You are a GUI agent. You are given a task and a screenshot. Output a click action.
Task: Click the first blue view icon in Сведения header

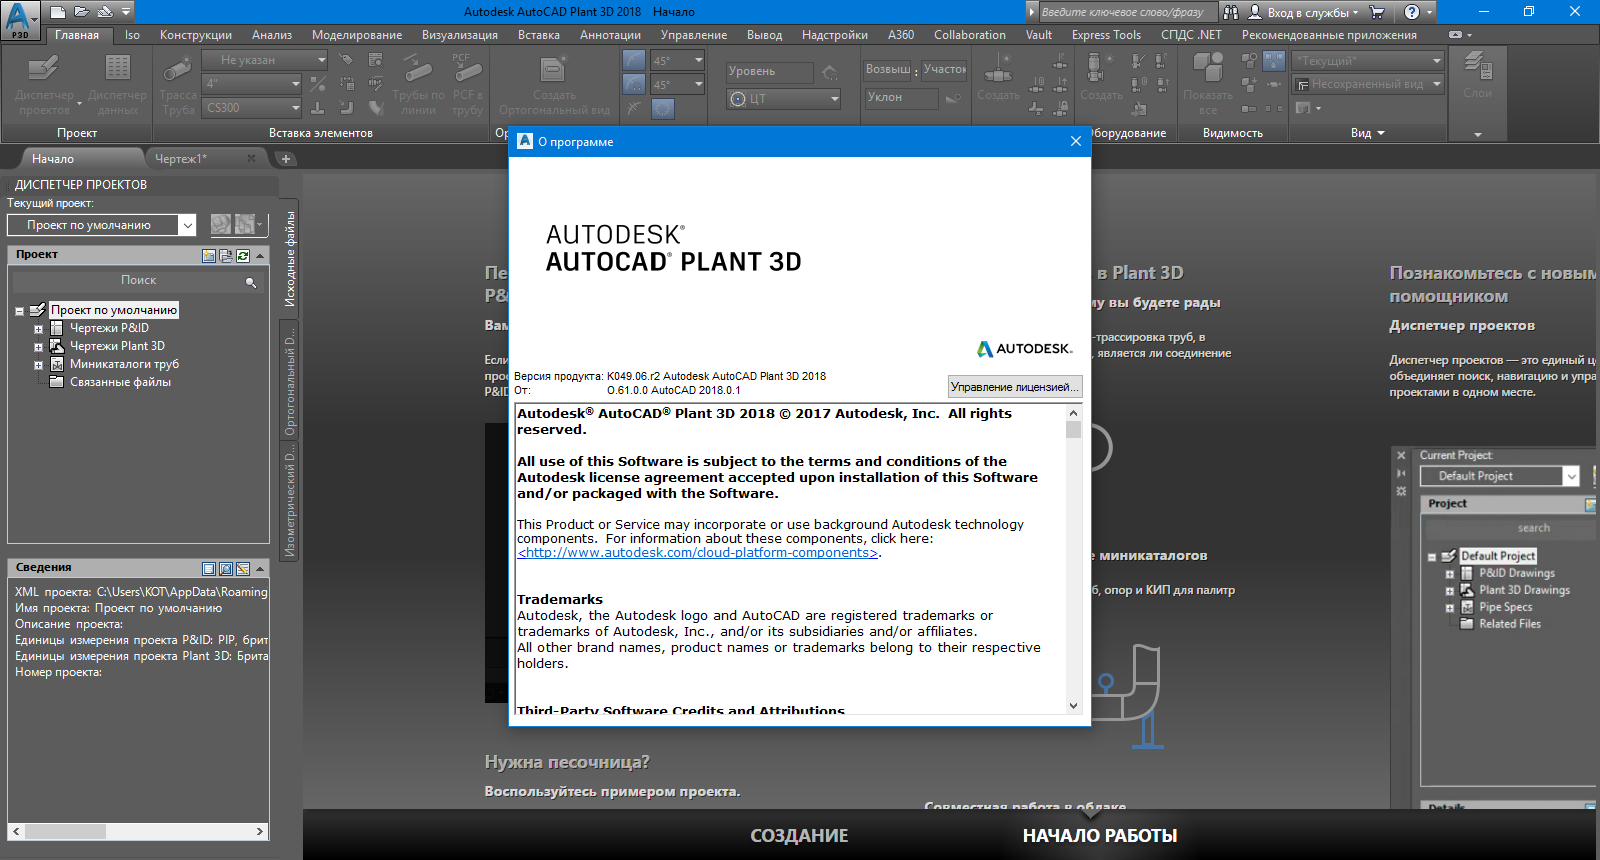[x=209, y=568]
